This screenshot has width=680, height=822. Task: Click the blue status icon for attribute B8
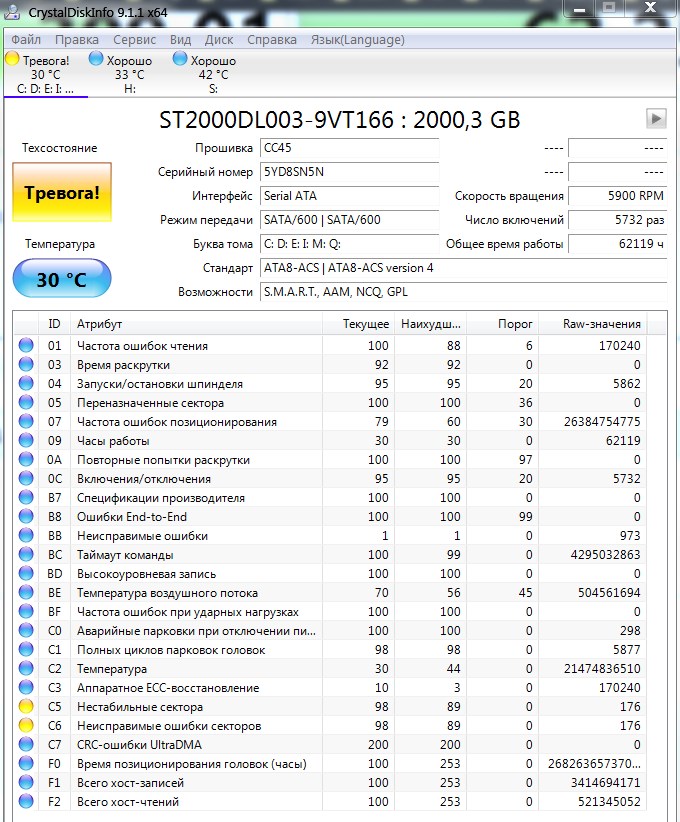click(x=26, y=516)
